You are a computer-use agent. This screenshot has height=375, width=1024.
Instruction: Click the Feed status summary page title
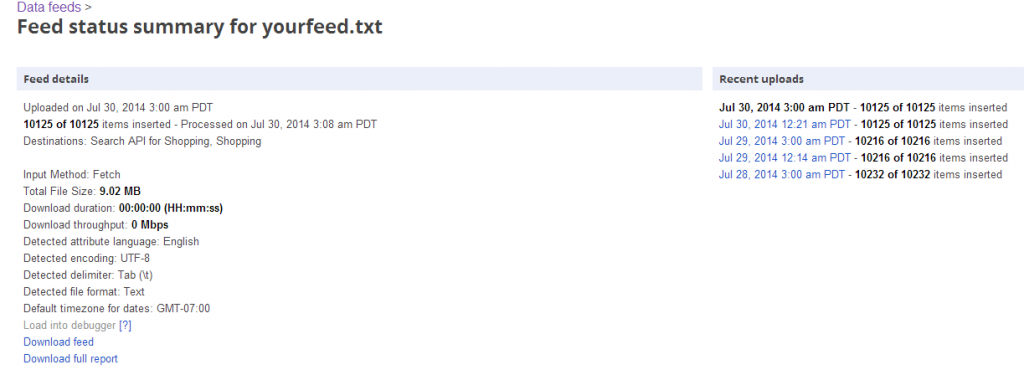click(199, 27)
